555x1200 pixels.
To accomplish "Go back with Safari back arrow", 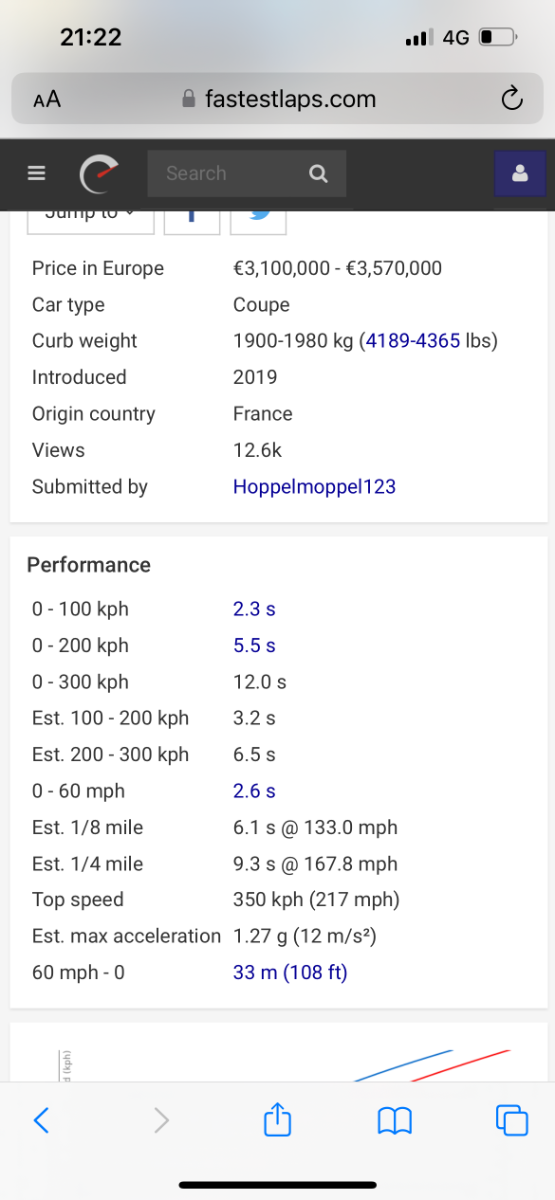I will click(x=41, y=1120).
